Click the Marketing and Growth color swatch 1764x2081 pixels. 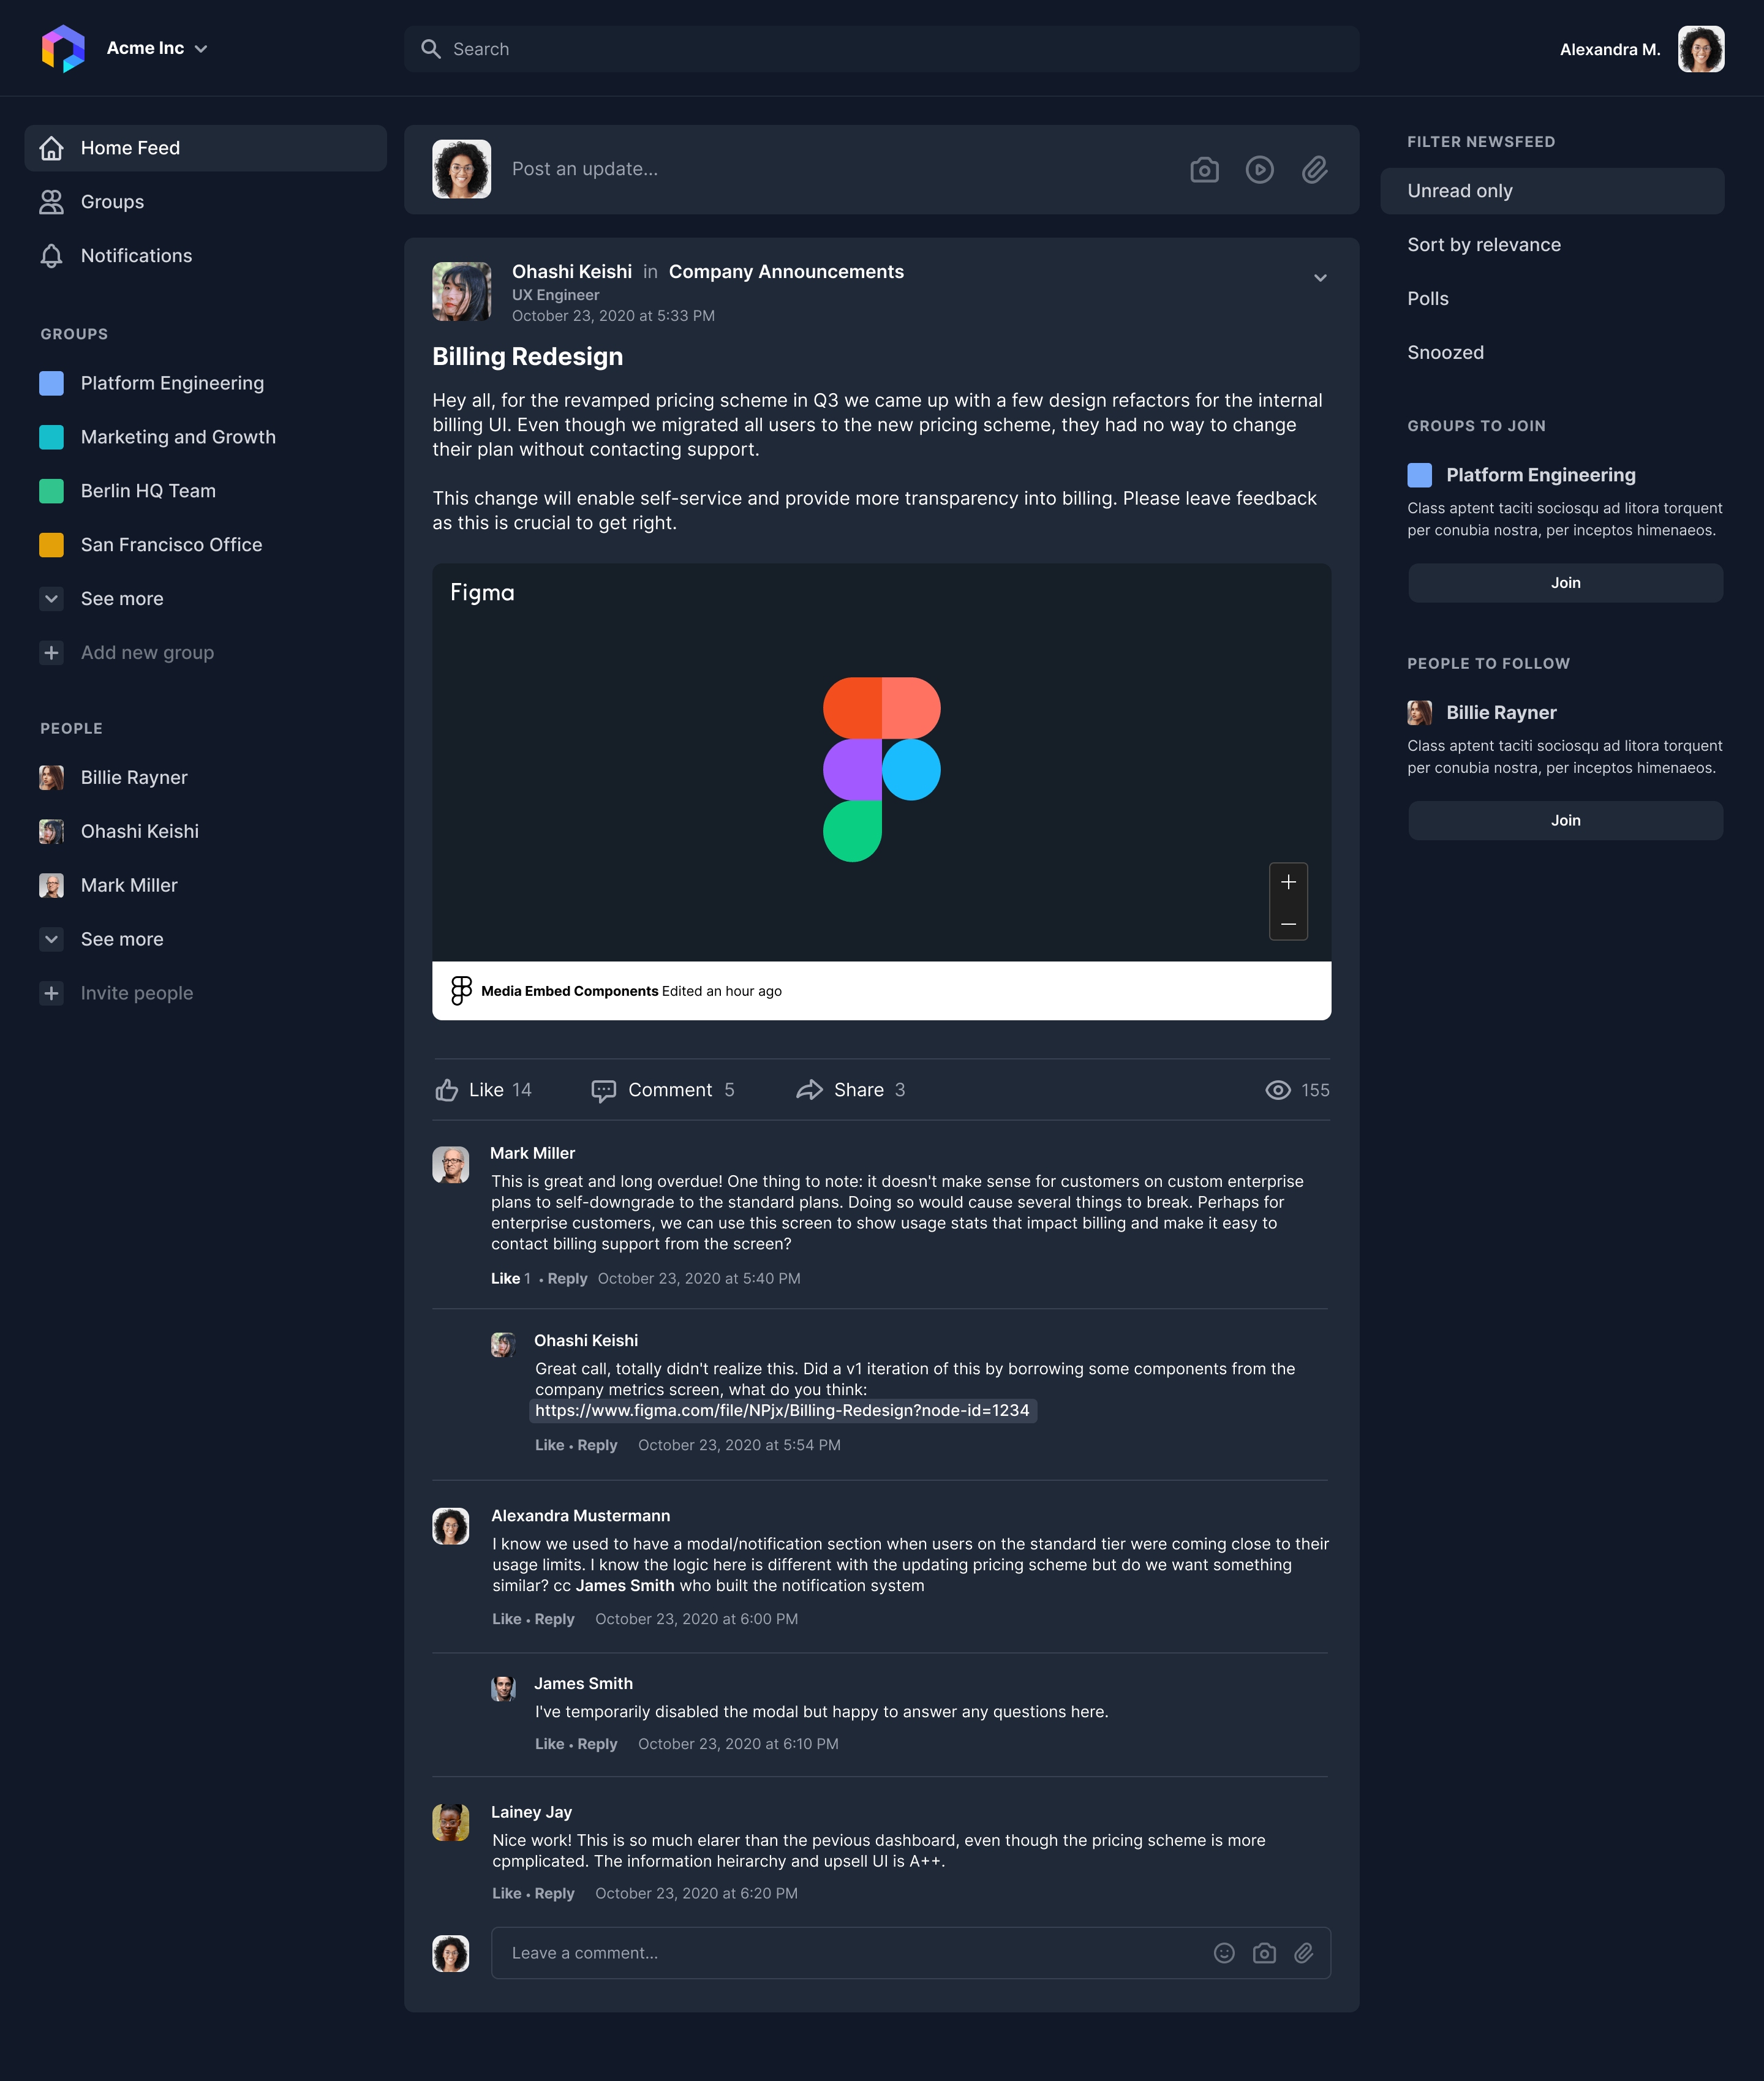point(51,437)
